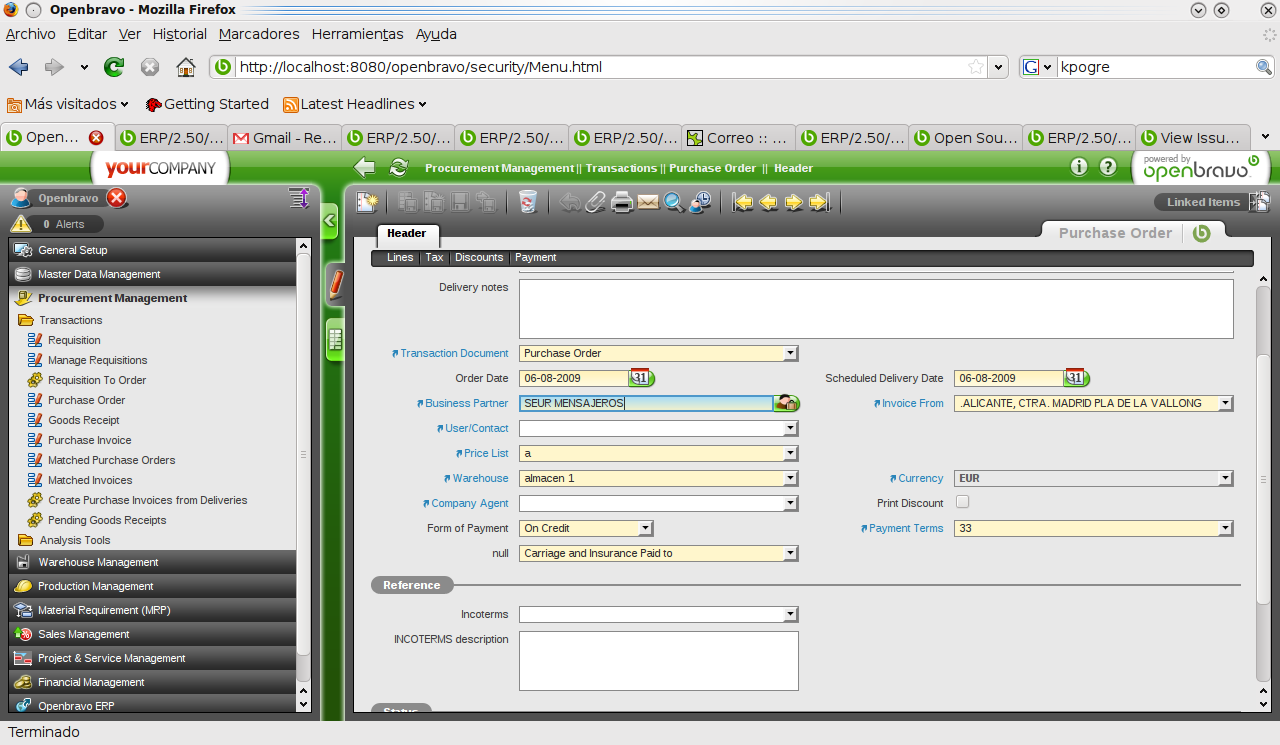The height and width of the screenshot is (745, 1280).
Task: Go to the first record arrow
Action: click(742, 202)
